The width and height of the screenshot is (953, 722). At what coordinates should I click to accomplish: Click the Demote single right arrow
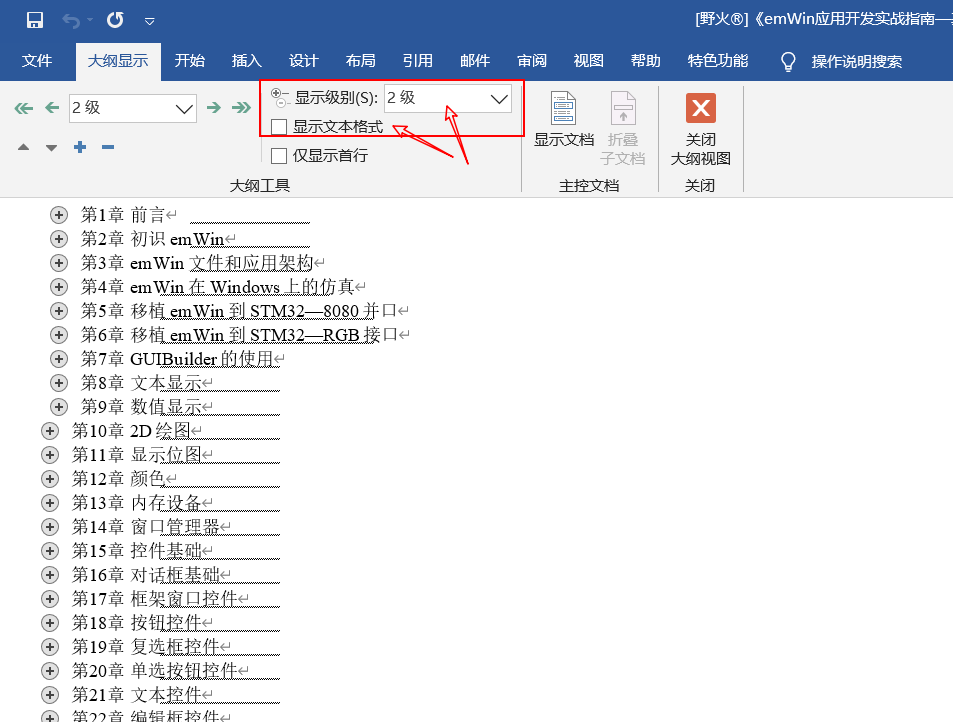(213, 108)
